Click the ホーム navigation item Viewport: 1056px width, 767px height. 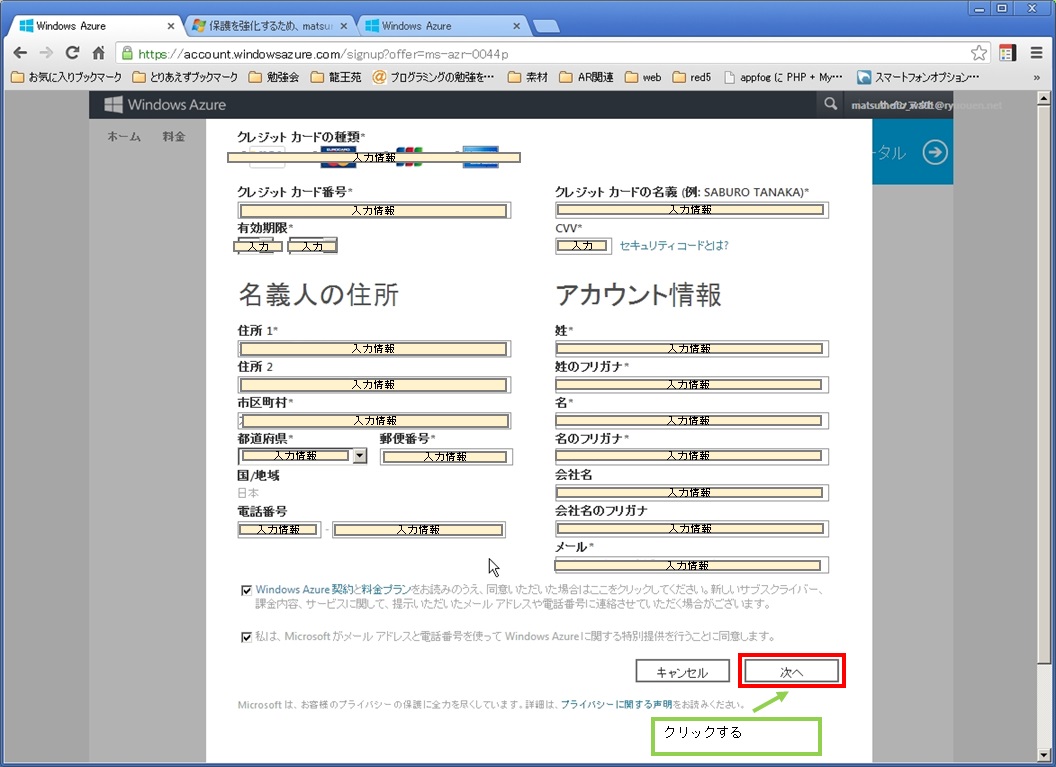[x=124, y=137]
